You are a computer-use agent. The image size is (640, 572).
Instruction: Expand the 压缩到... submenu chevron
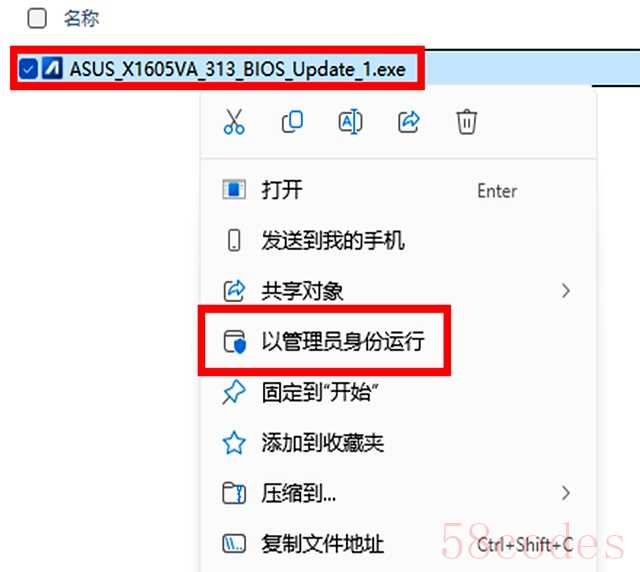(x=566, y=493)
